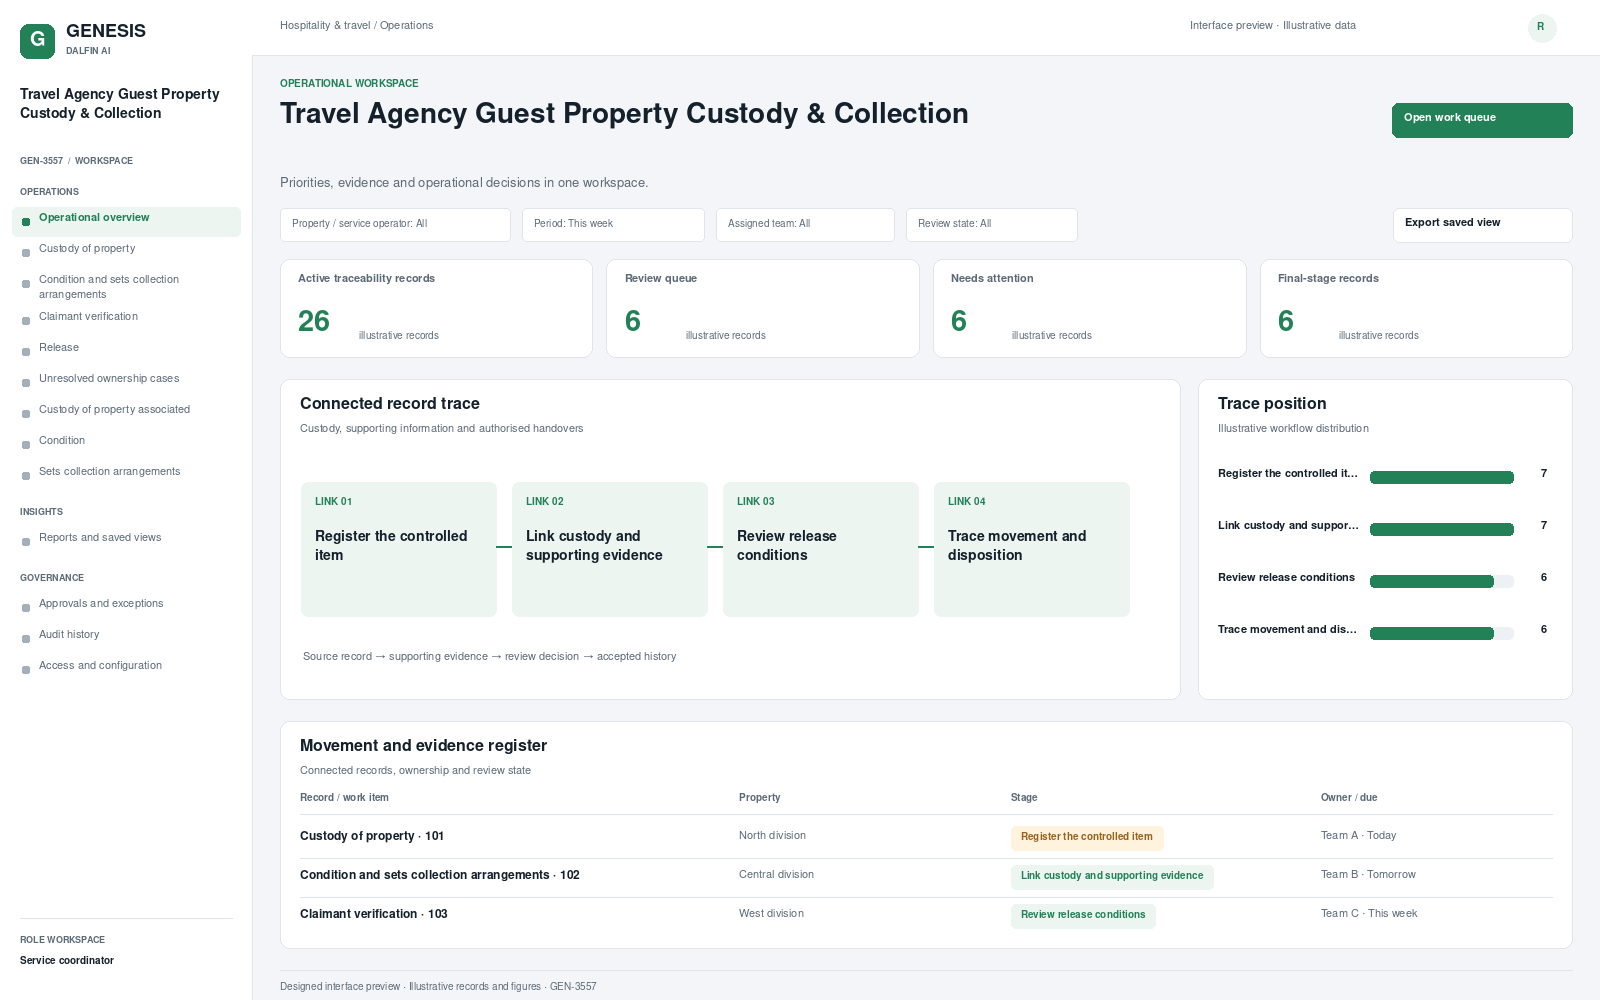Click the Register the controlled item progress bar

pos(1442,478)
